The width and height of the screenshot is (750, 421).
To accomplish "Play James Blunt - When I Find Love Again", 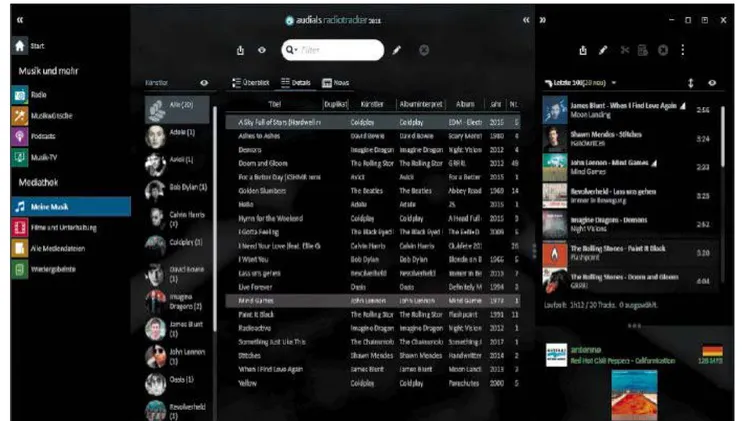I will click(629, 110).
